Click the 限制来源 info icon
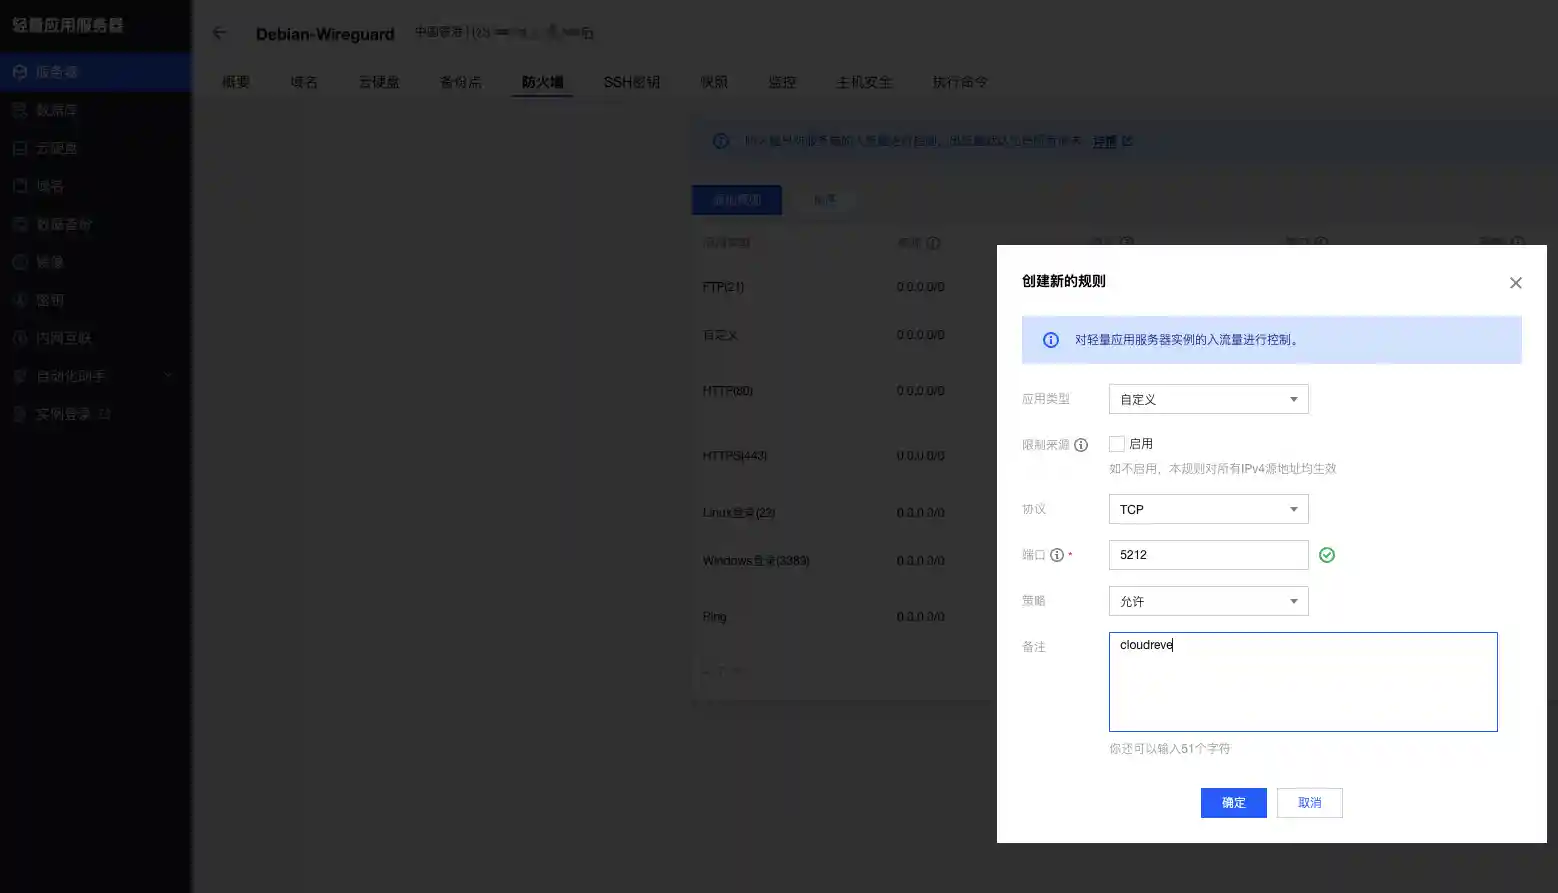This screenshot has width=1558, height=893. click(1082, 444)
